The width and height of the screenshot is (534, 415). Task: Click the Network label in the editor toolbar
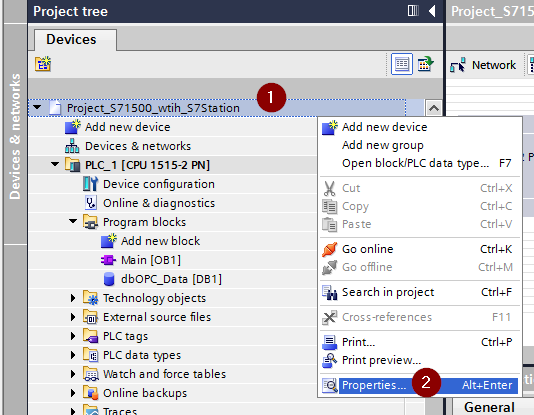click(x=493, y=65)
